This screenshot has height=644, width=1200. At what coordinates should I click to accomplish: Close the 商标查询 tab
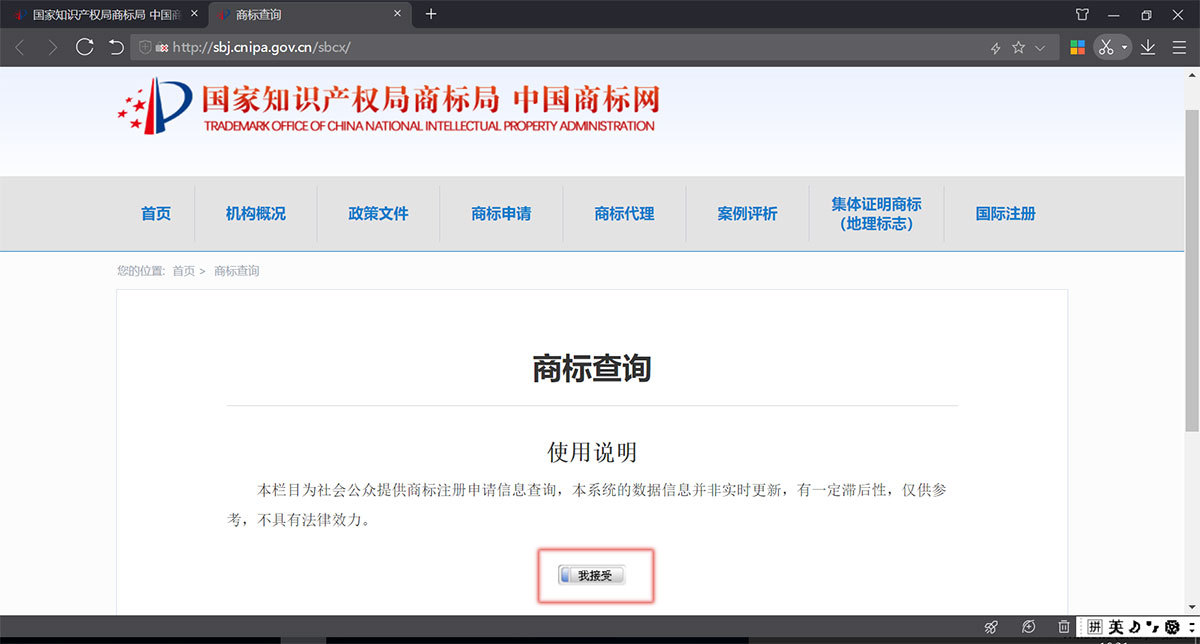click(x=397, y=14)
